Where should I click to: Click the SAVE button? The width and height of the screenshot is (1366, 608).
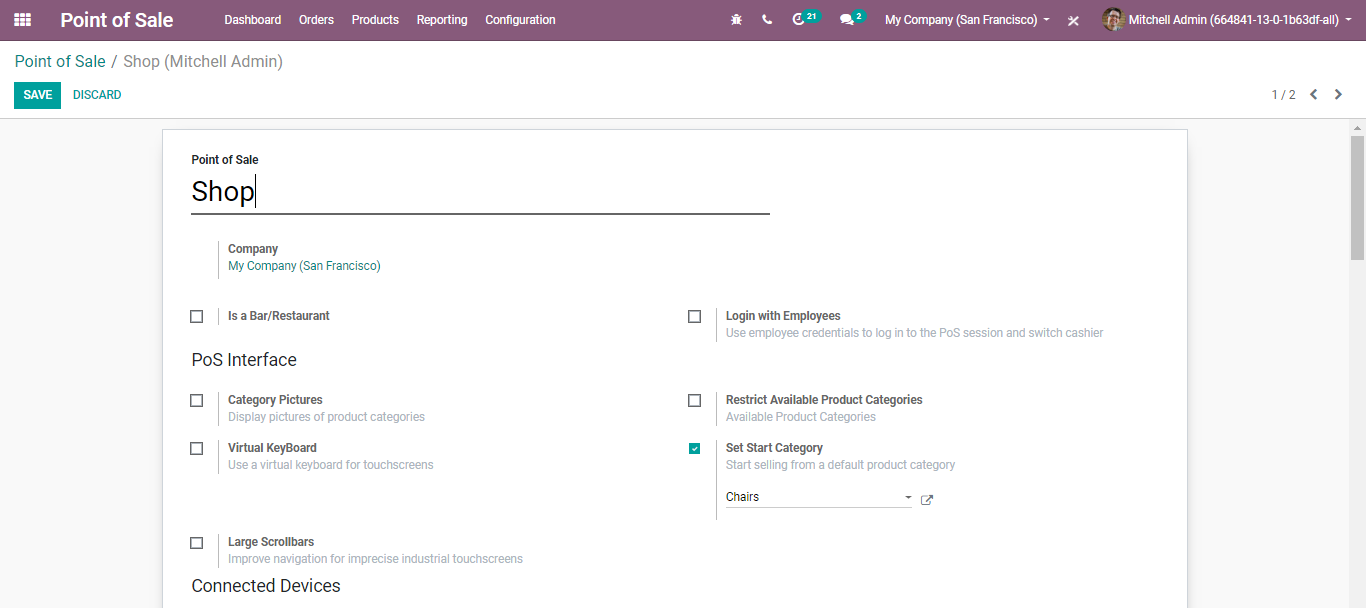pos(38,95)
